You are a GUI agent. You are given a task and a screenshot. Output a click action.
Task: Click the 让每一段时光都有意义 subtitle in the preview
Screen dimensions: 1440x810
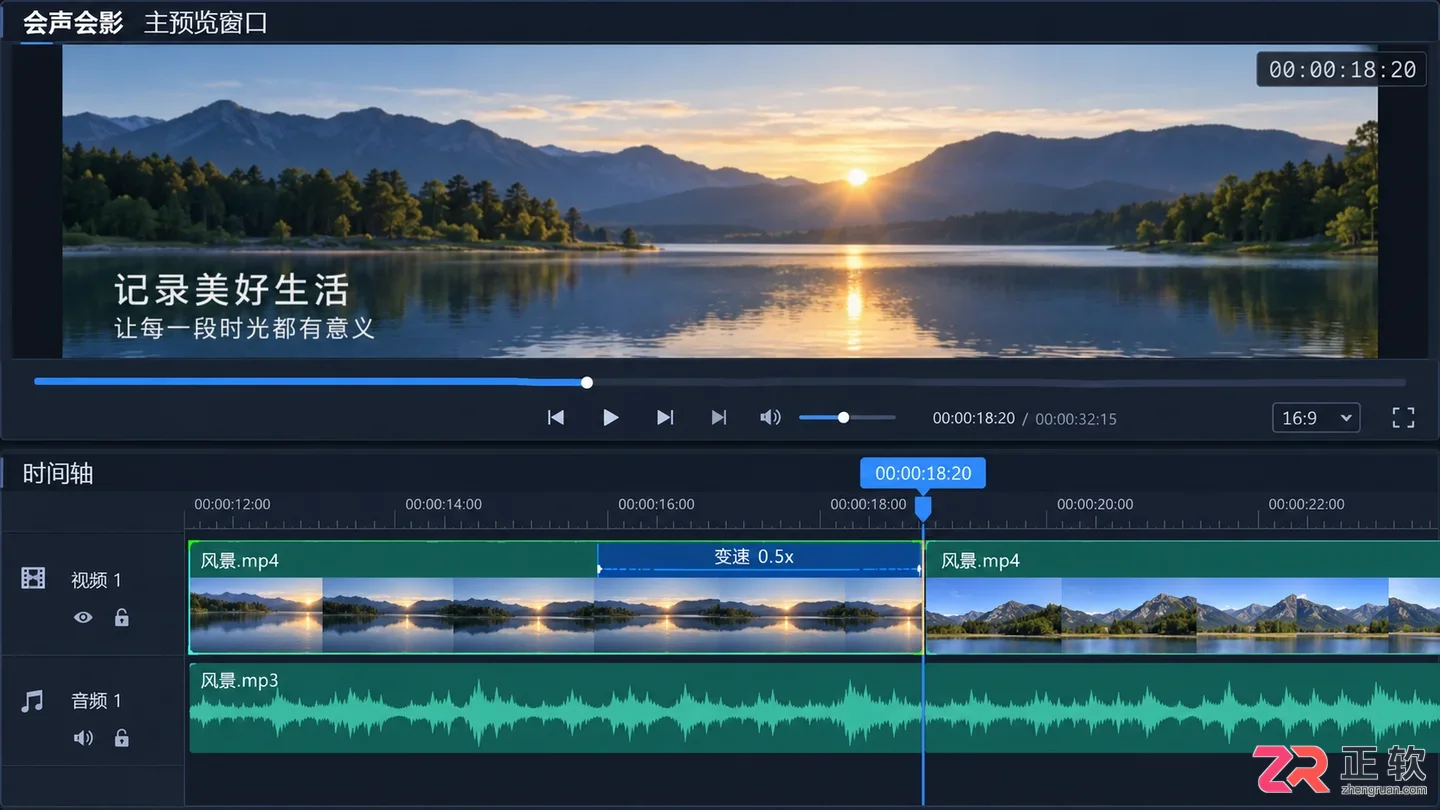coord(244,328)
